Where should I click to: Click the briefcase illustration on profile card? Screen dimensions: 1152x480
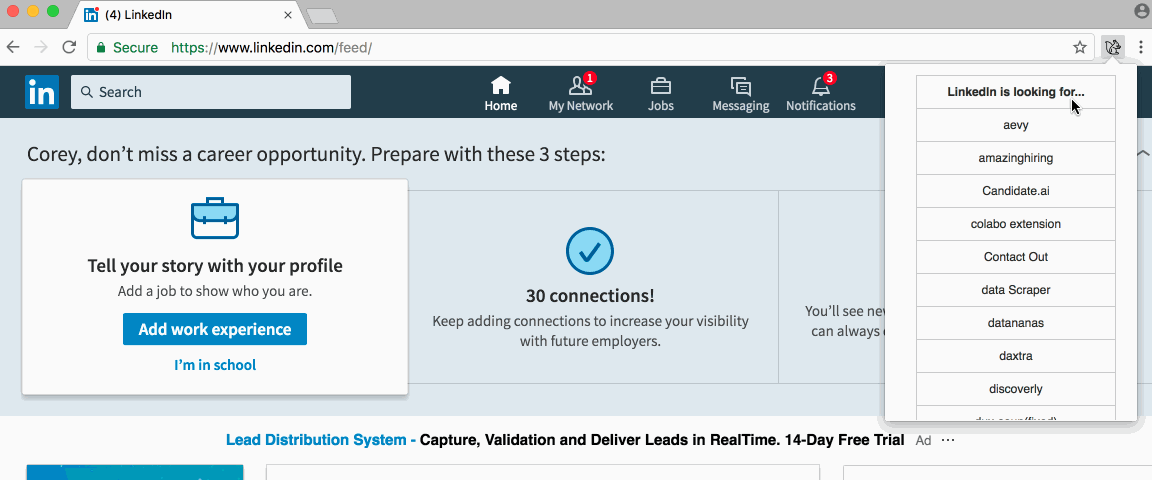click(x=215, y=218)
